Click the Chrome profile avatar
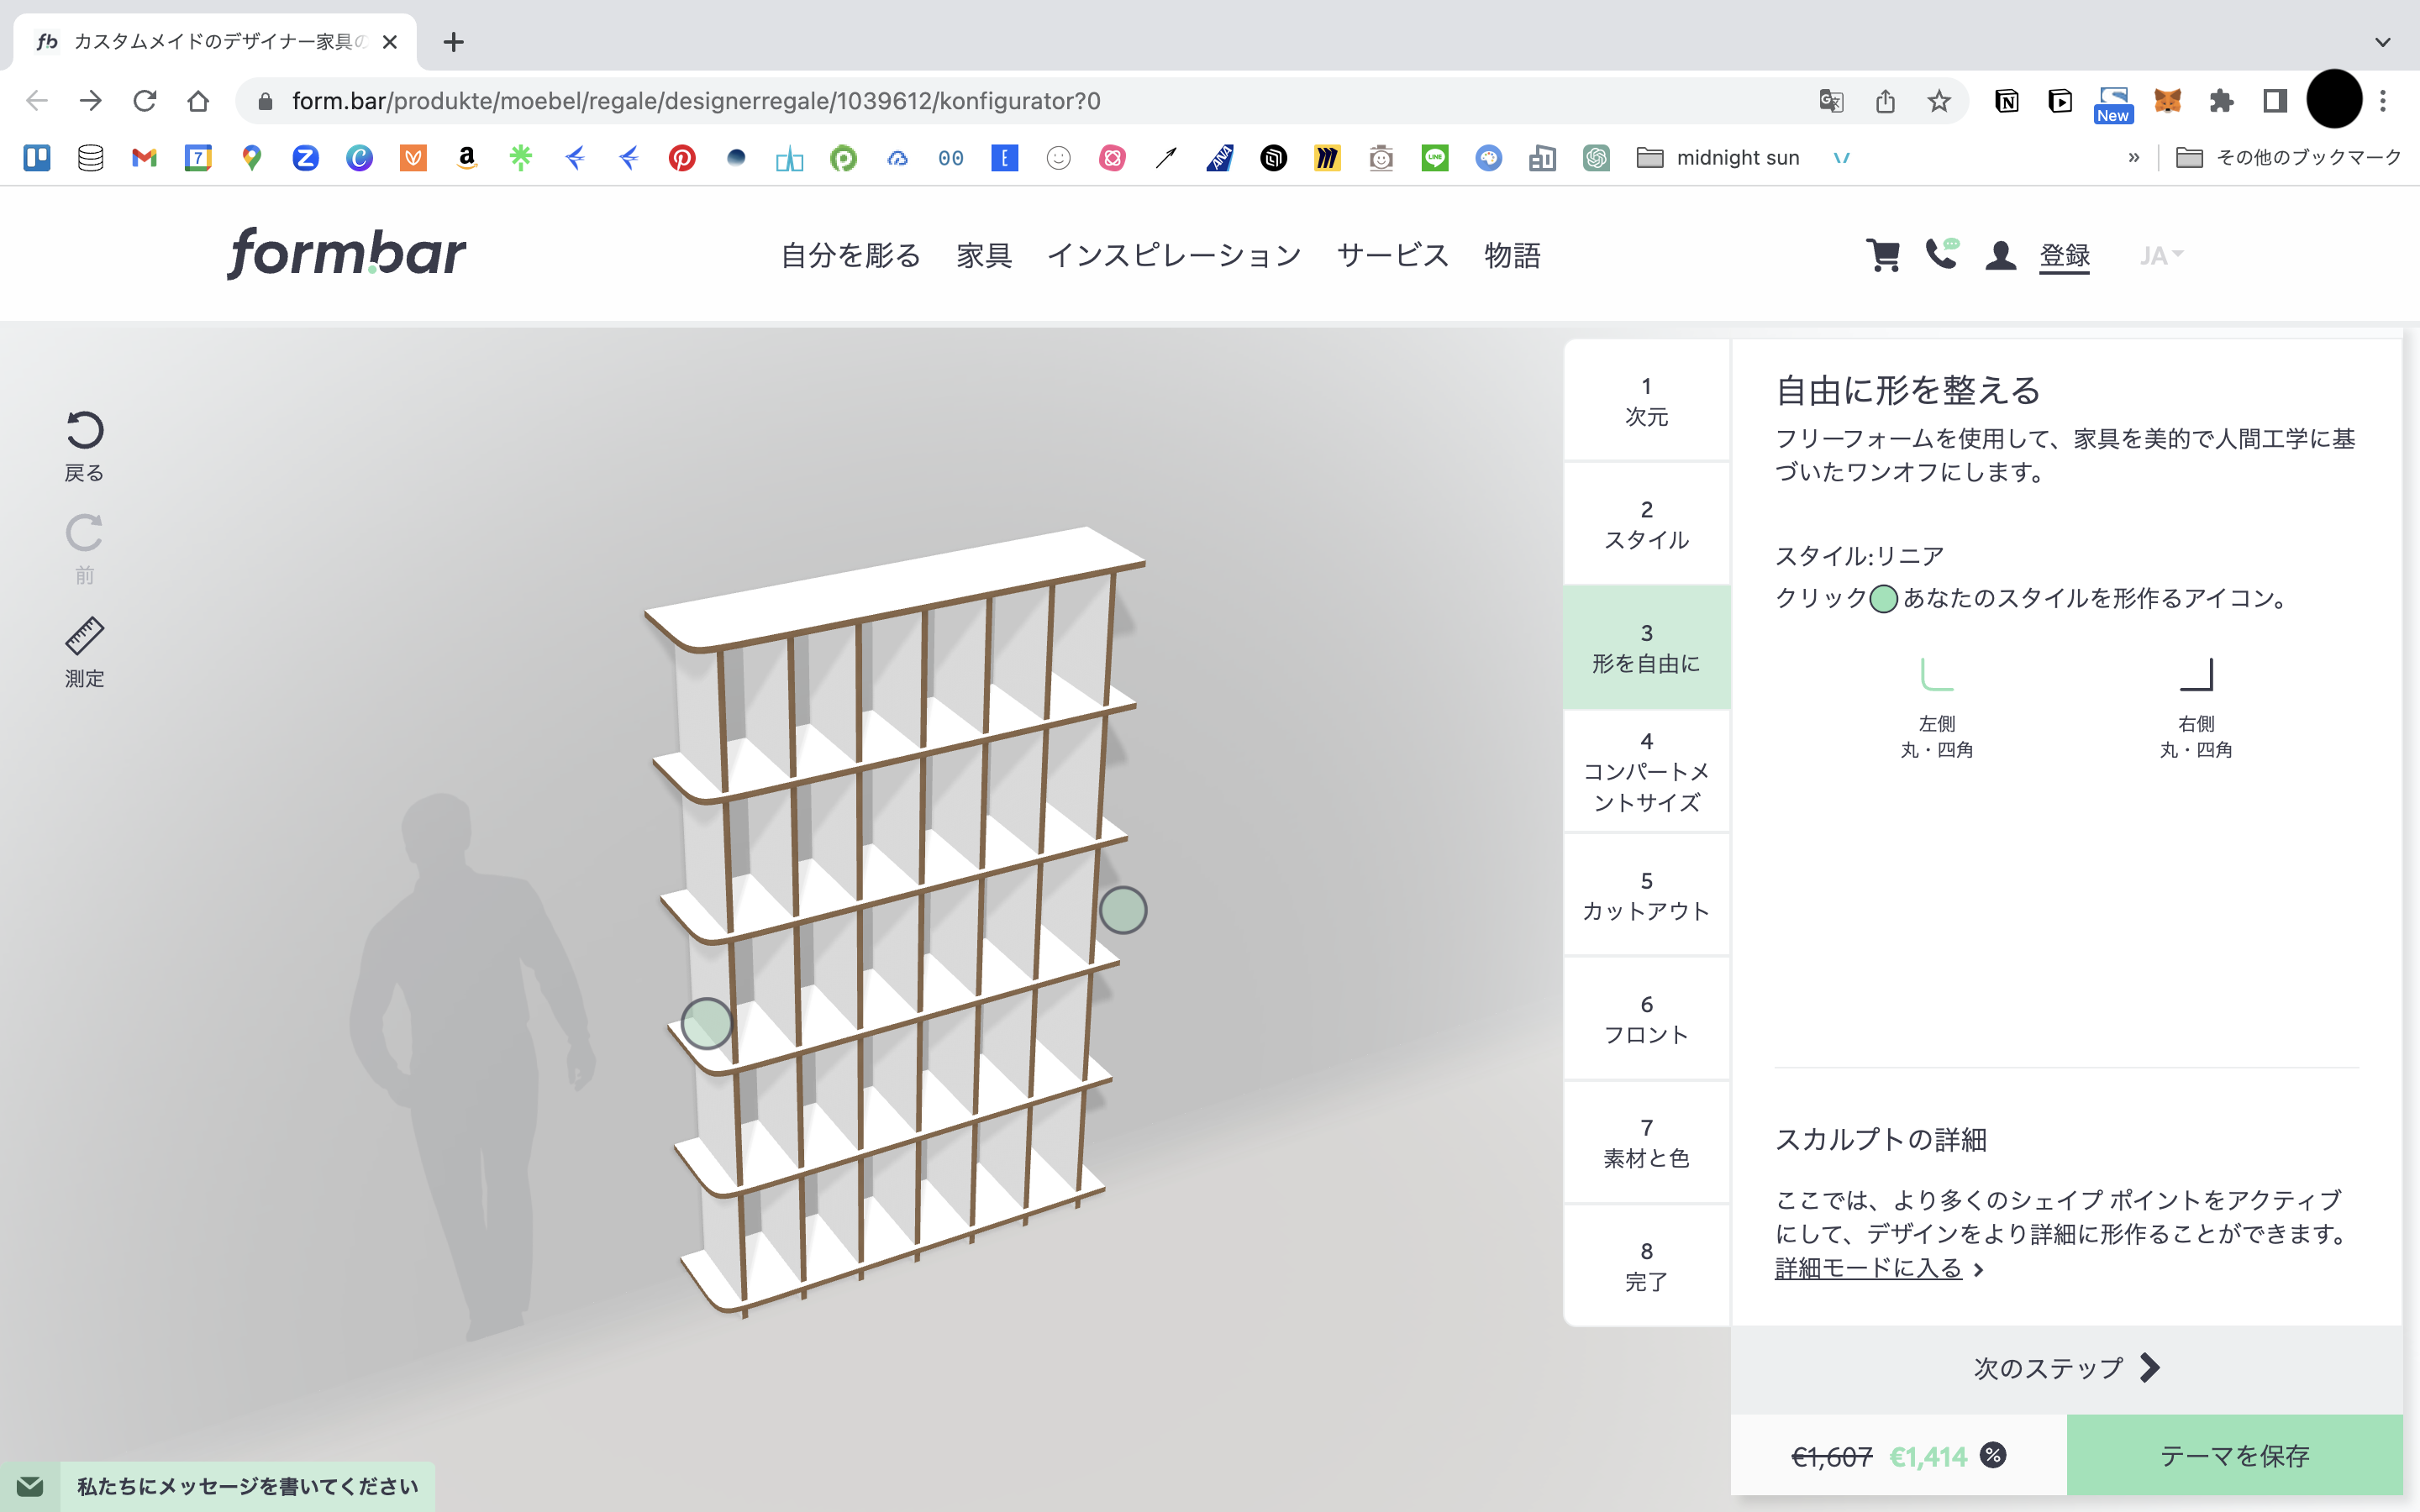 tap(2334, 99)
